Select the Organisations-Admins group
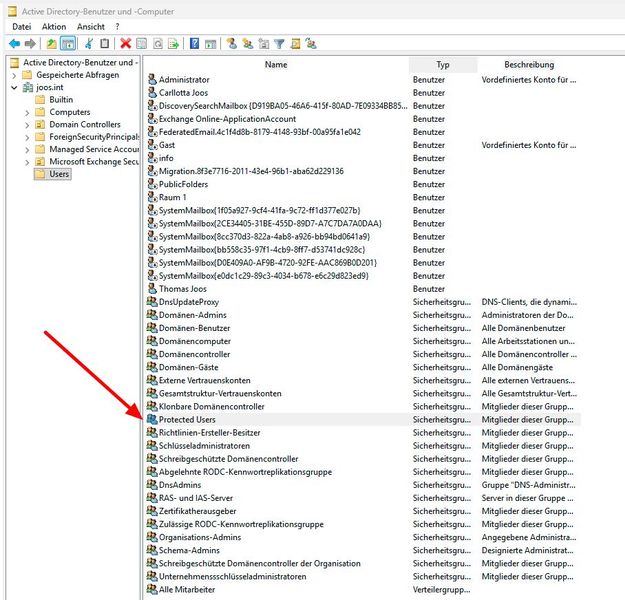Image resolution: width=625 pixels, height=600 pixels. point(200,537)
